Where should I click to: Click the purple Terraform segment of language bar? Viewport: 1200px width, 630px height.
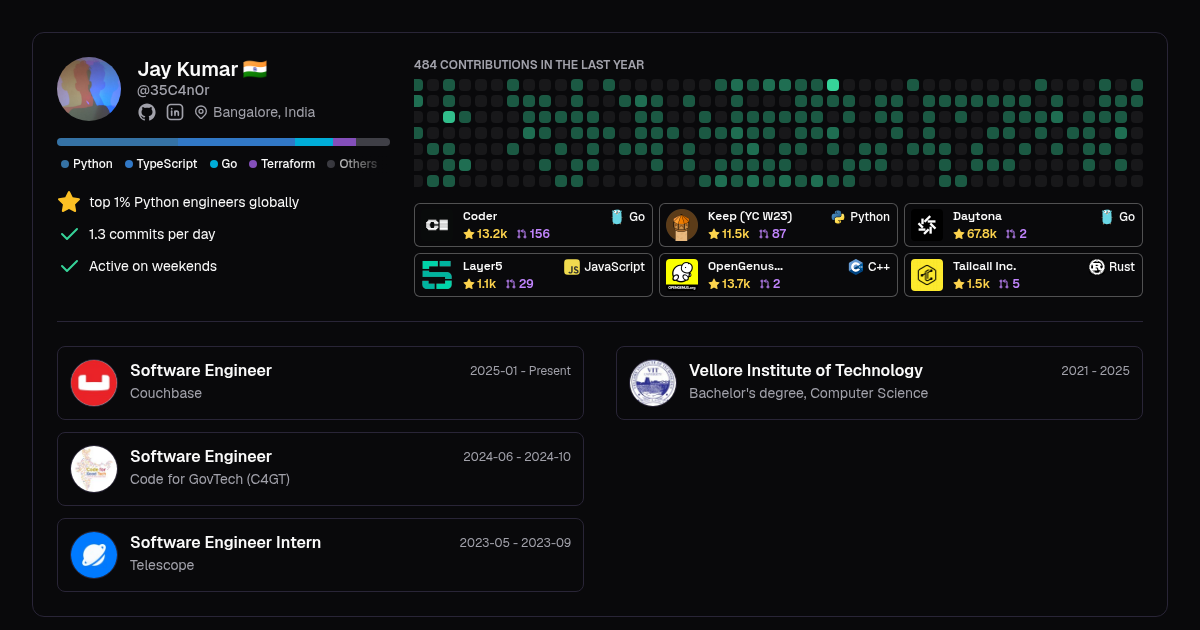(345, 142)
